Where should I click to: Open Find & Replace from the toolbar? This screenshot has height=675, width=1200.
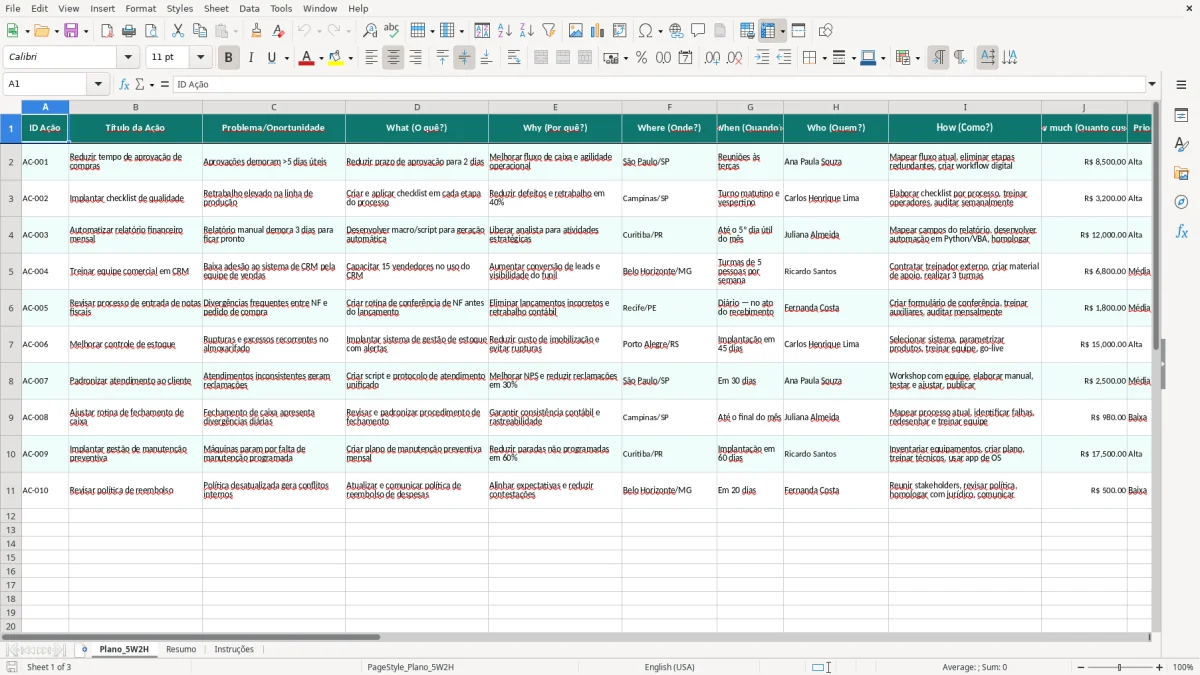(x=370, y=31)
